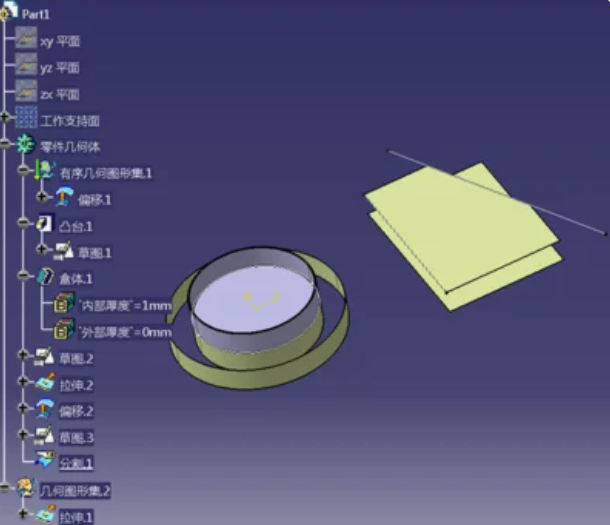
Task: Expand the 草图.2 tree node
Action: tap(24, 356)
